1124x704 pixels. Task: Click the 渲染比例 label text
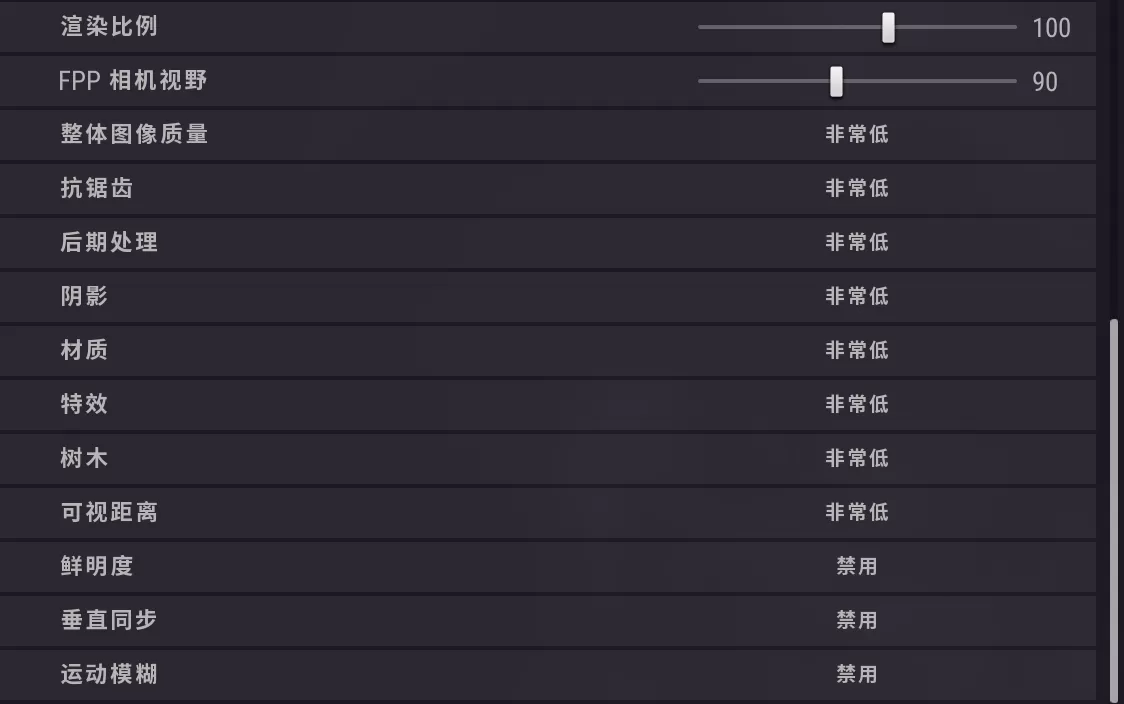pos(109,27)
